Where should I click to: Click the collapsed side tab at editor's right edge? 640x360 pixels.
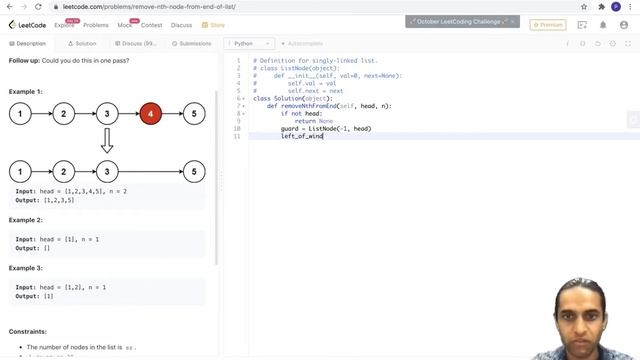[634, 120]
